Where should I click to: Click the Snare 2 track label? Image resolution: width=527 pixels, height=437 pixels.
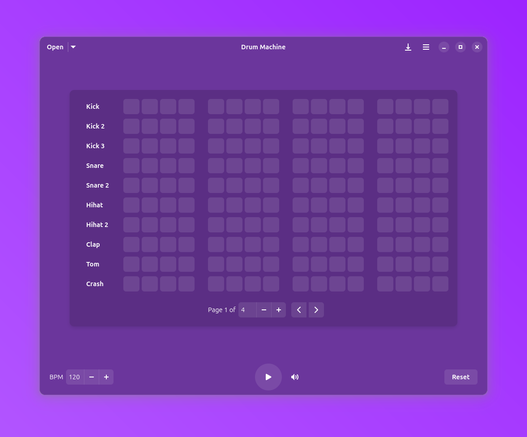coord(97,186)
